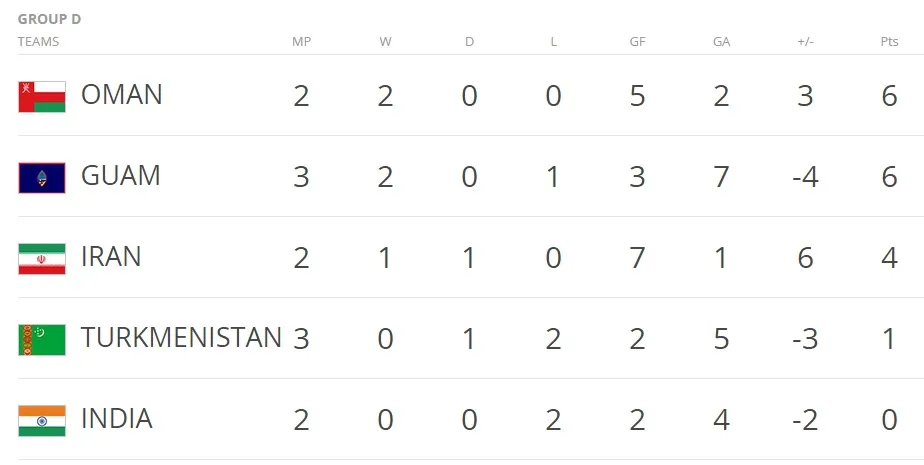The image size is (924, 465).
Task: Click the Pts column header
Action: 889,42
